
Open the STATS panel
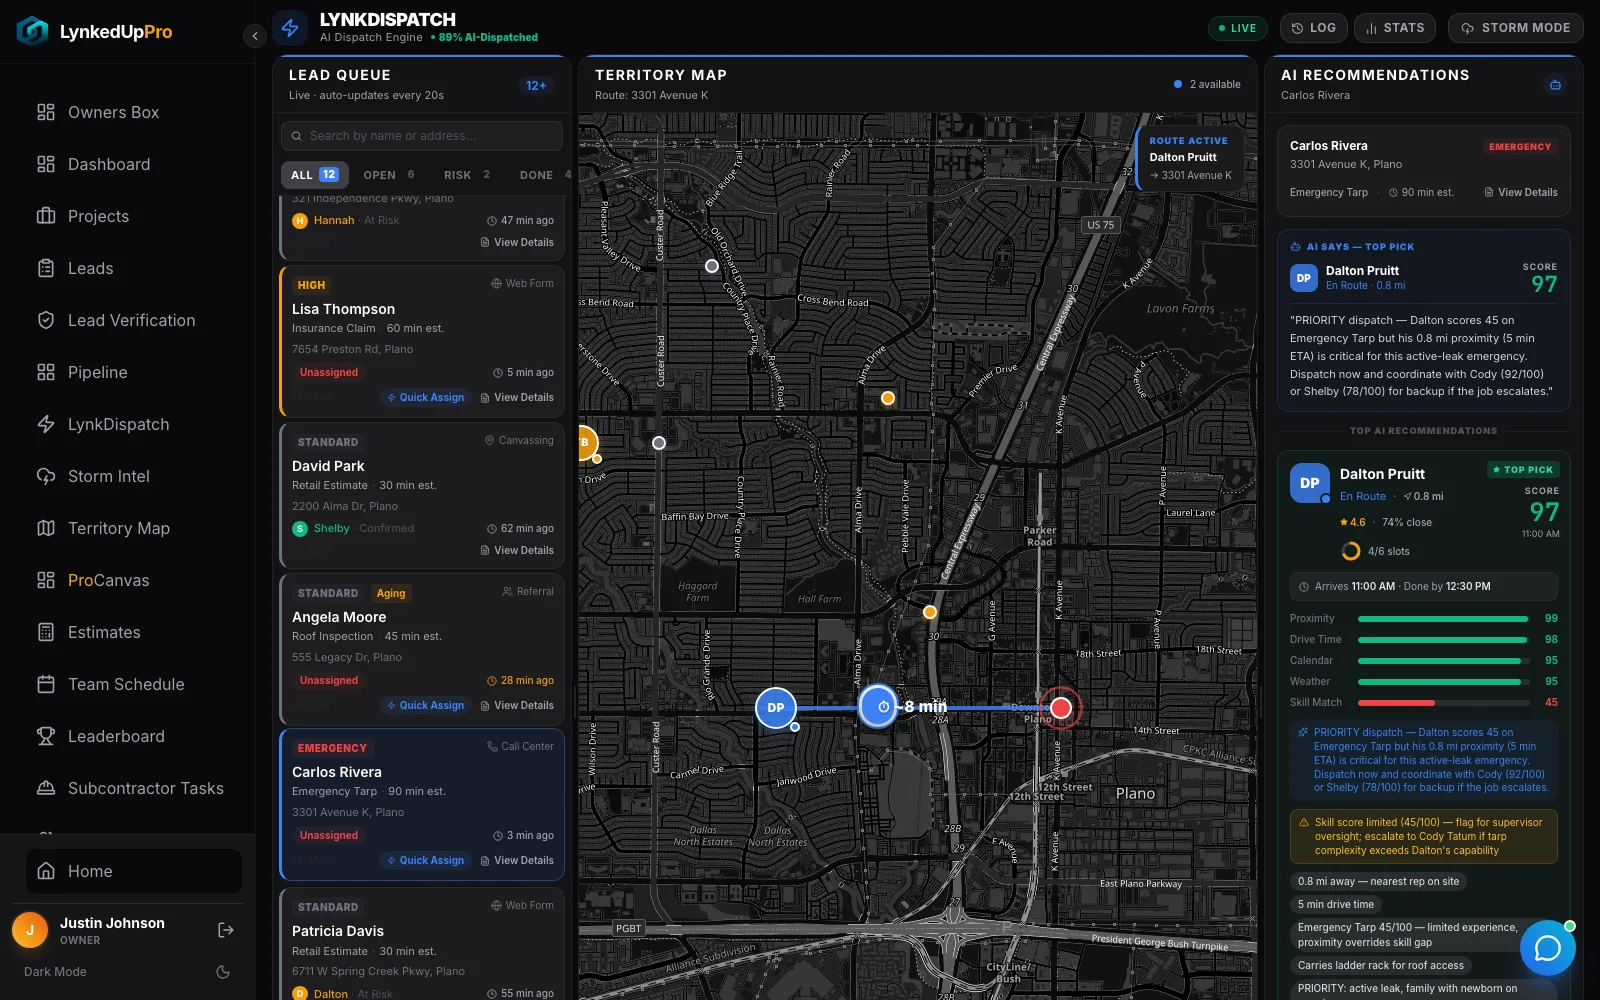click(x=1395, y=28)
